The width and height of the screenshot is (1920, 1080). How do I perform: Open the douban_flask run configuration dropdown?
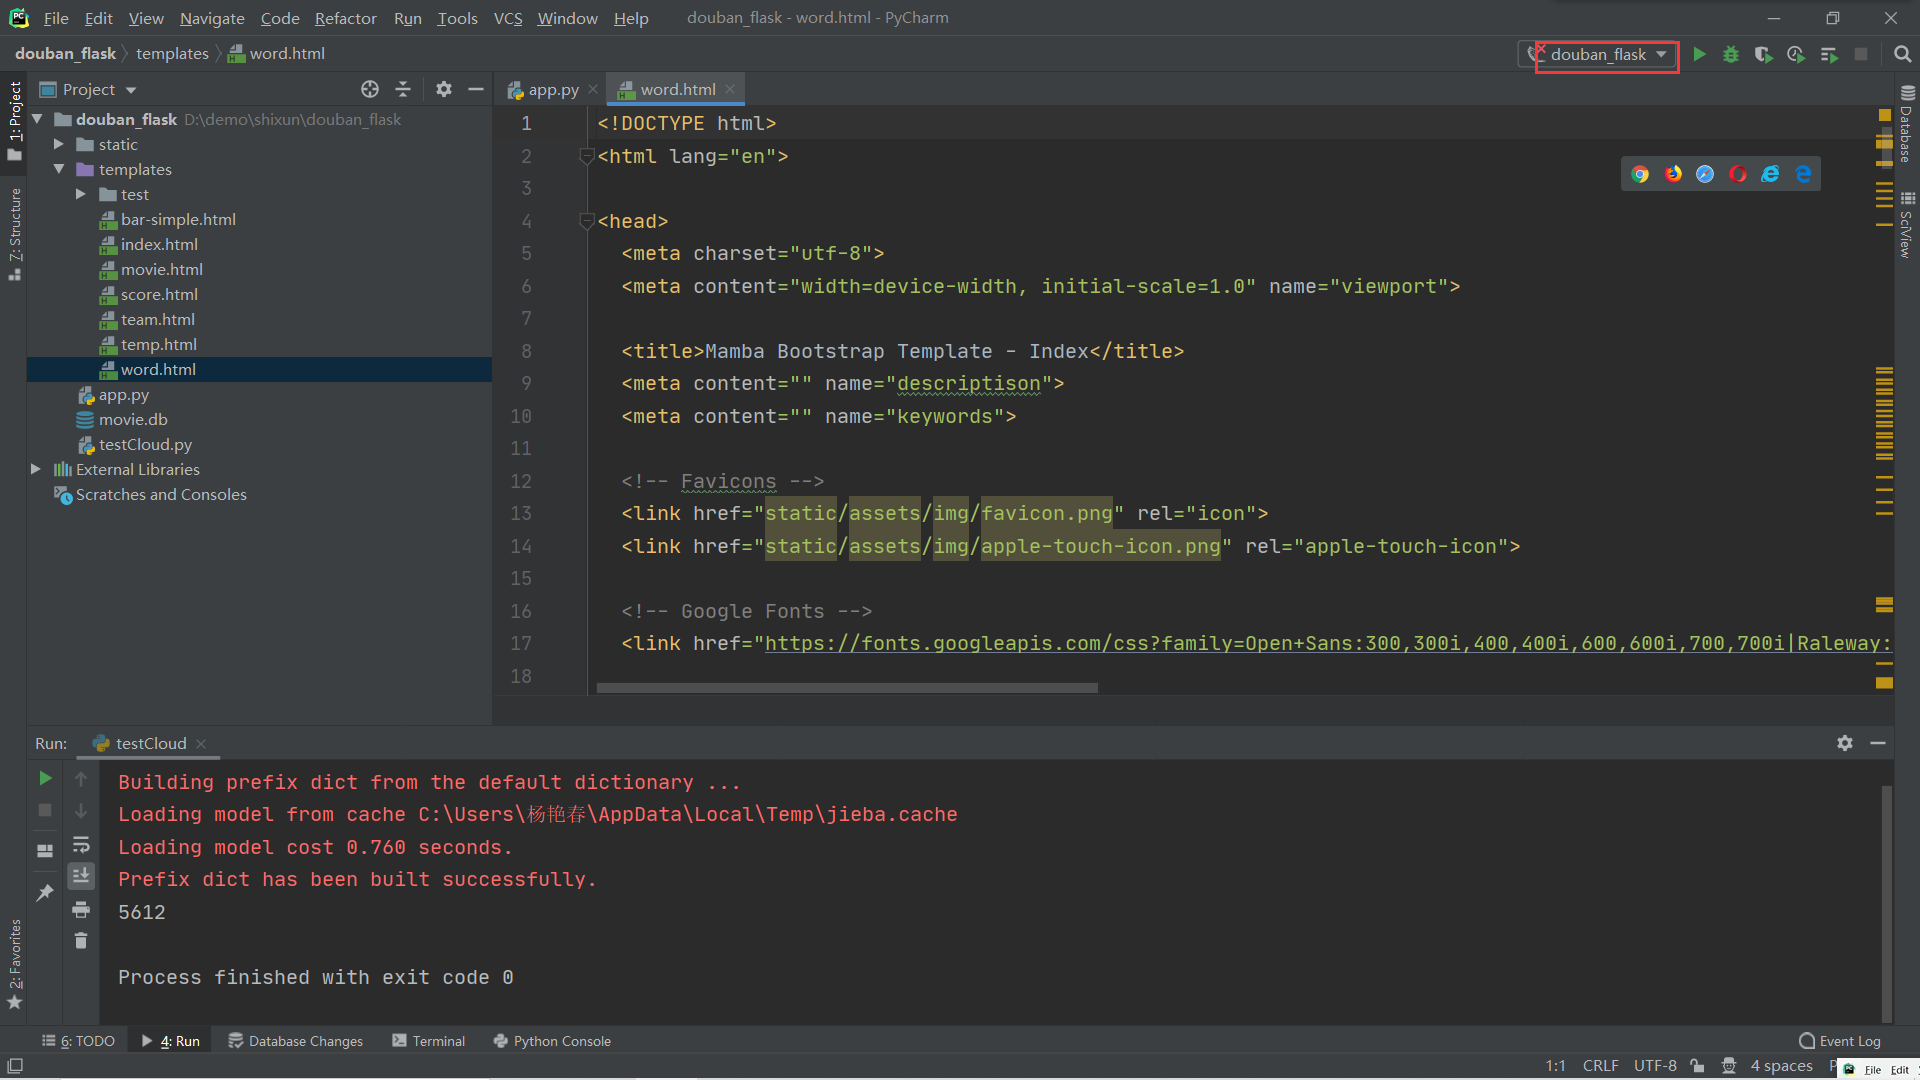[1607, 55]
